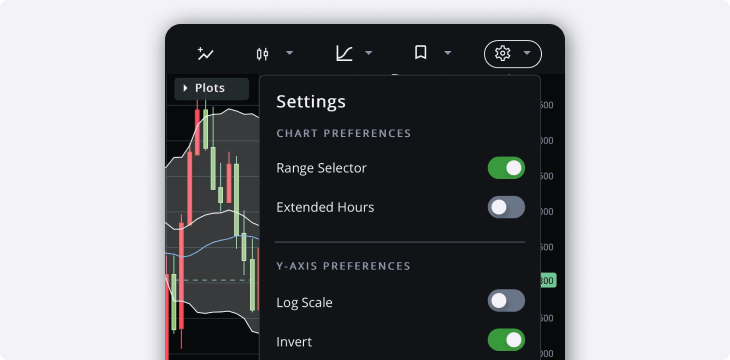This screenshot has height=360, width=730.
Task: Open dropdown arrow beside candlestick icon
Action: (289, 53)
